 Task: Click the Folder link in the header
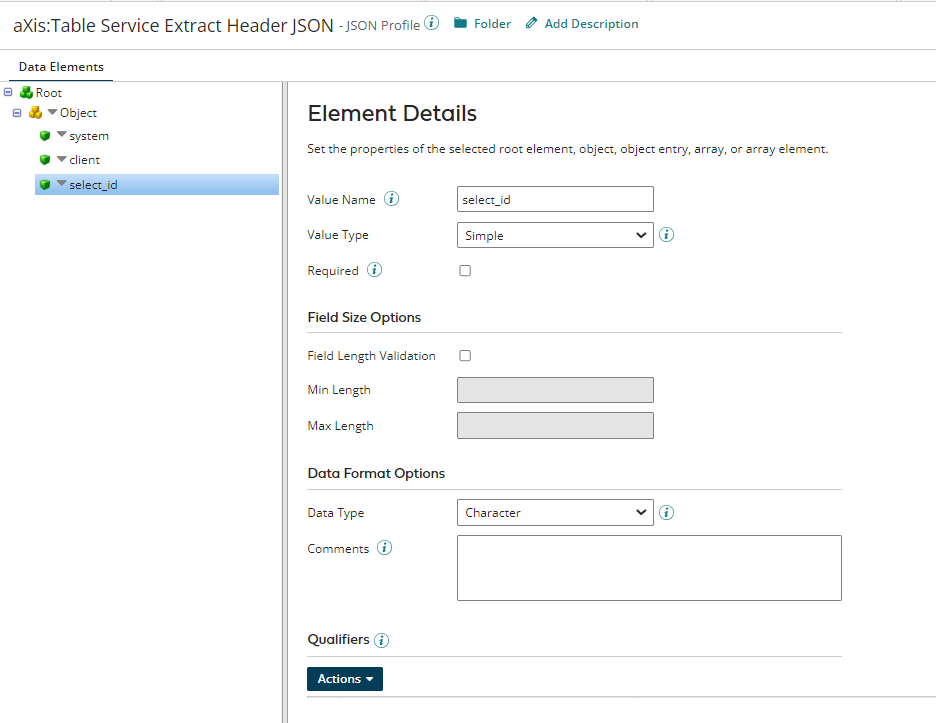(491, 22)
